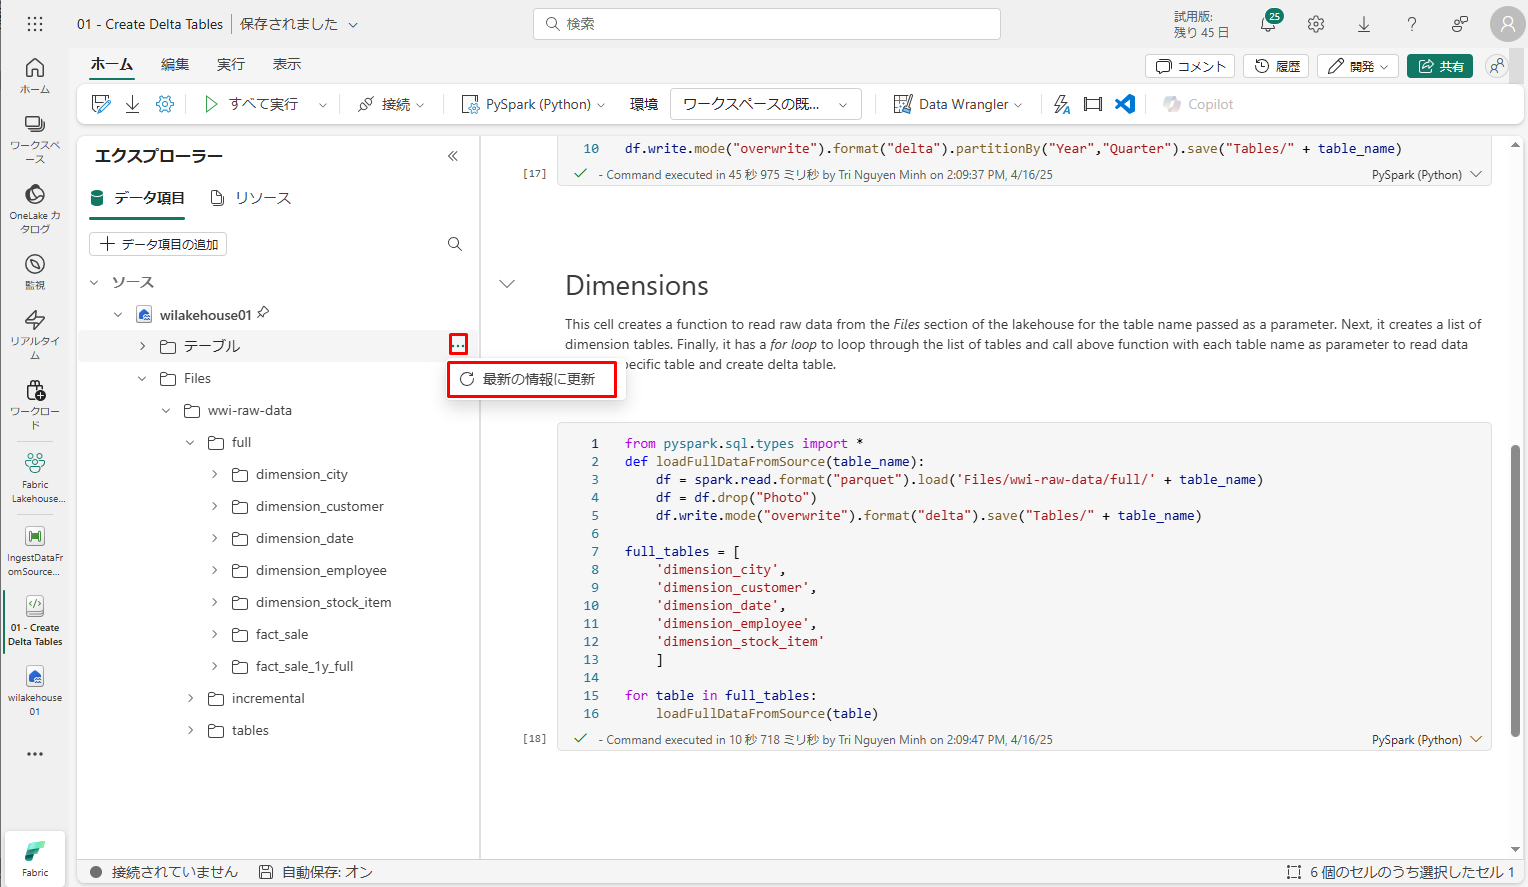Switch to the リソース tab
This screenshot has width=1528, height=887.
coord(251,198)
